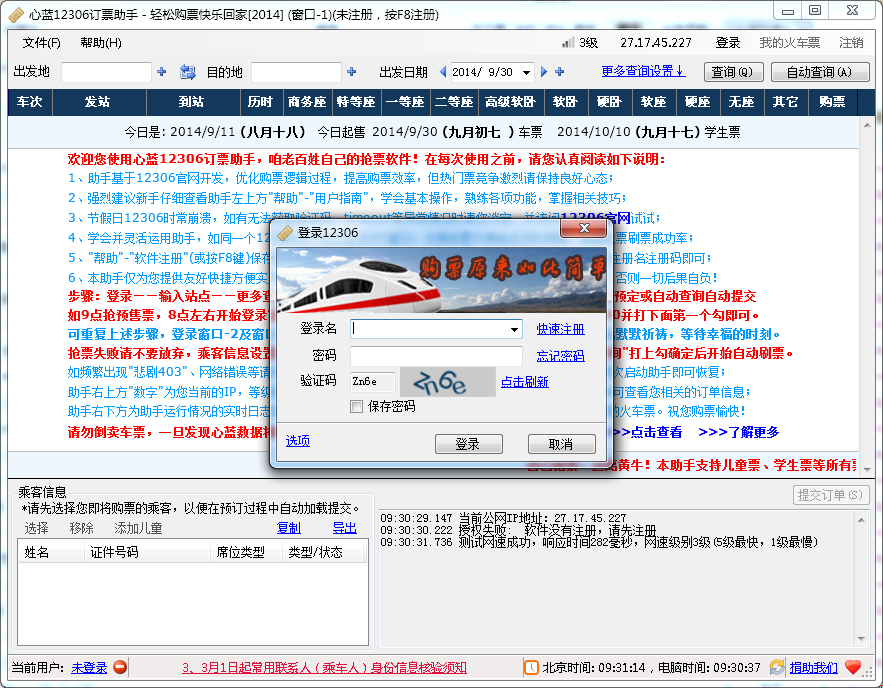Click the 二等座 column header

(x=454, y=102)
